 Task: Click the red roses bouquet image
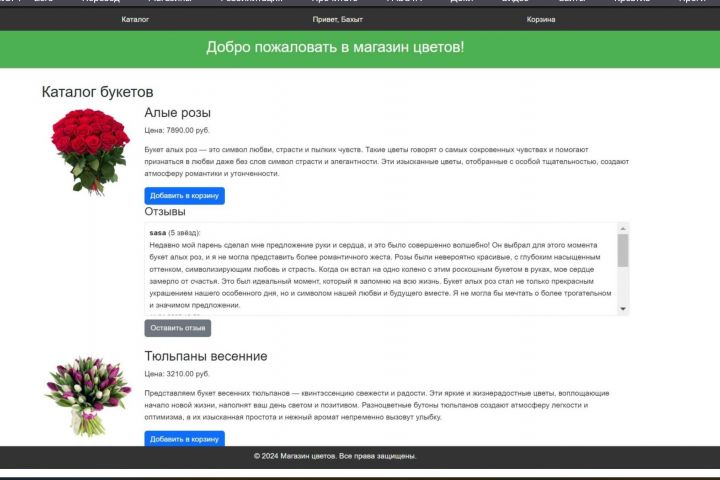click(x=90, y=152)
